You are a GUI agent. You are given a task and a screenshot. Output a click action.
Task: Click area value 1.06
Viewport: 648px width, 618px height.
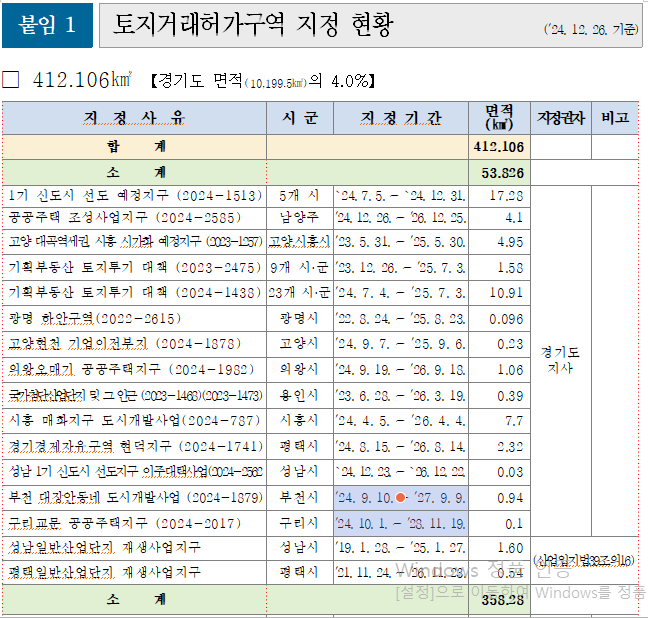tap(499, 370)
